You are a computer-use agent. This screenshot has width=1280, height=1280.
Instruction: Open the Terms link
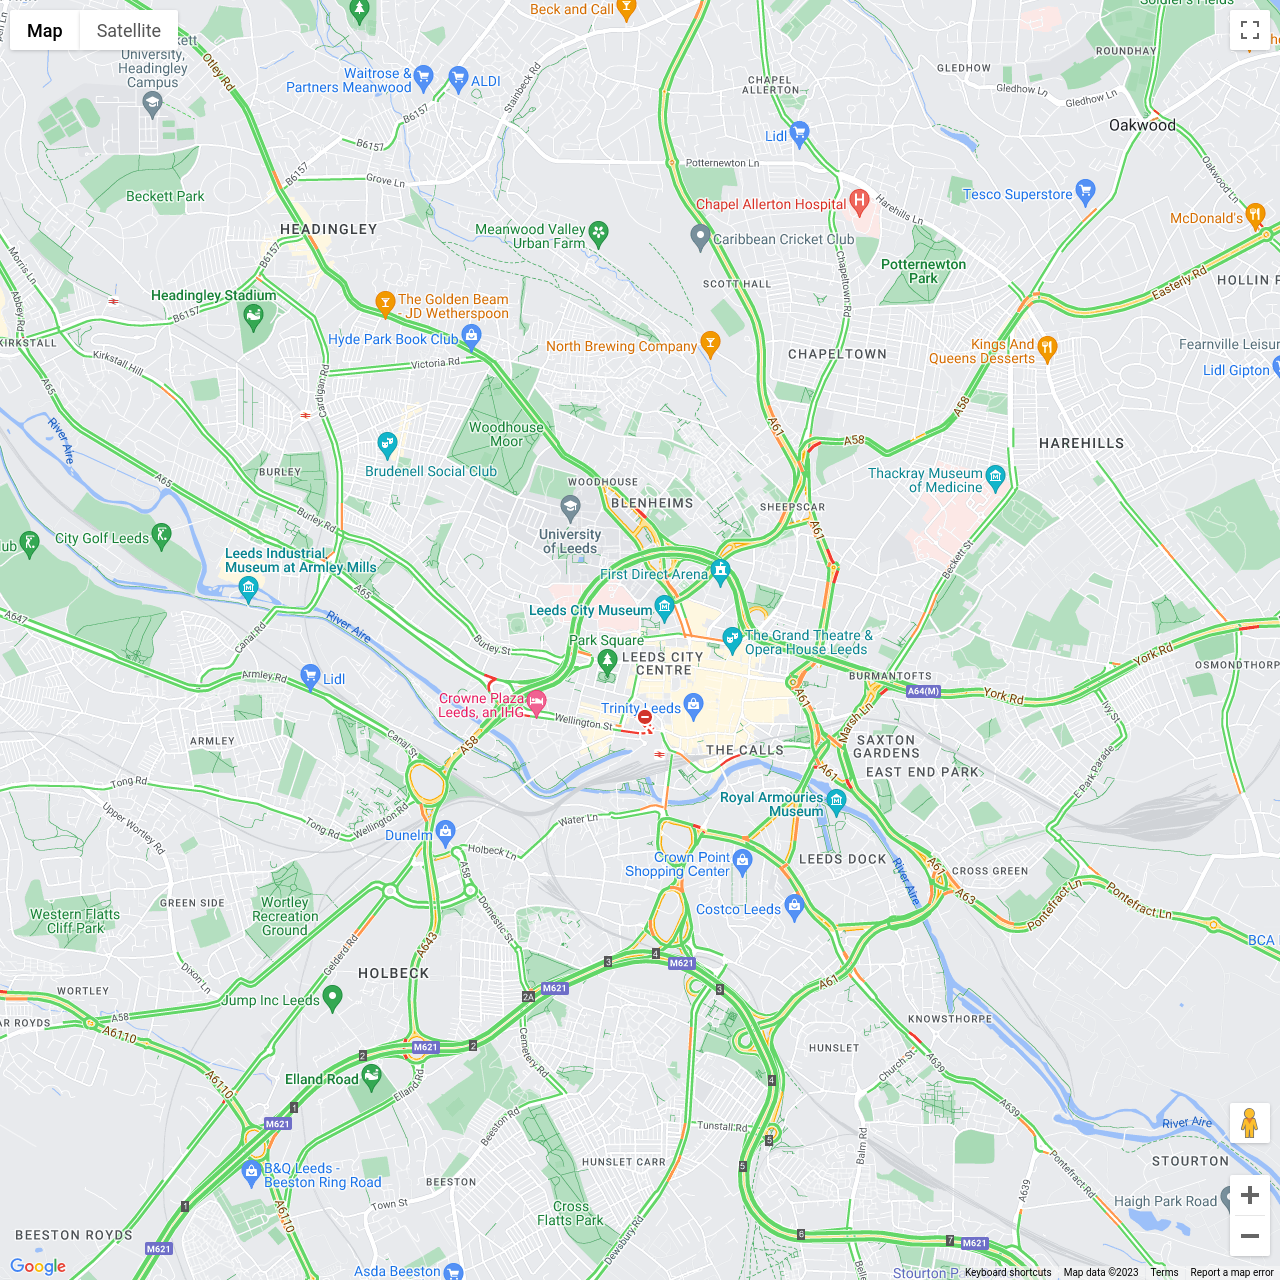coord(1164,1272)
